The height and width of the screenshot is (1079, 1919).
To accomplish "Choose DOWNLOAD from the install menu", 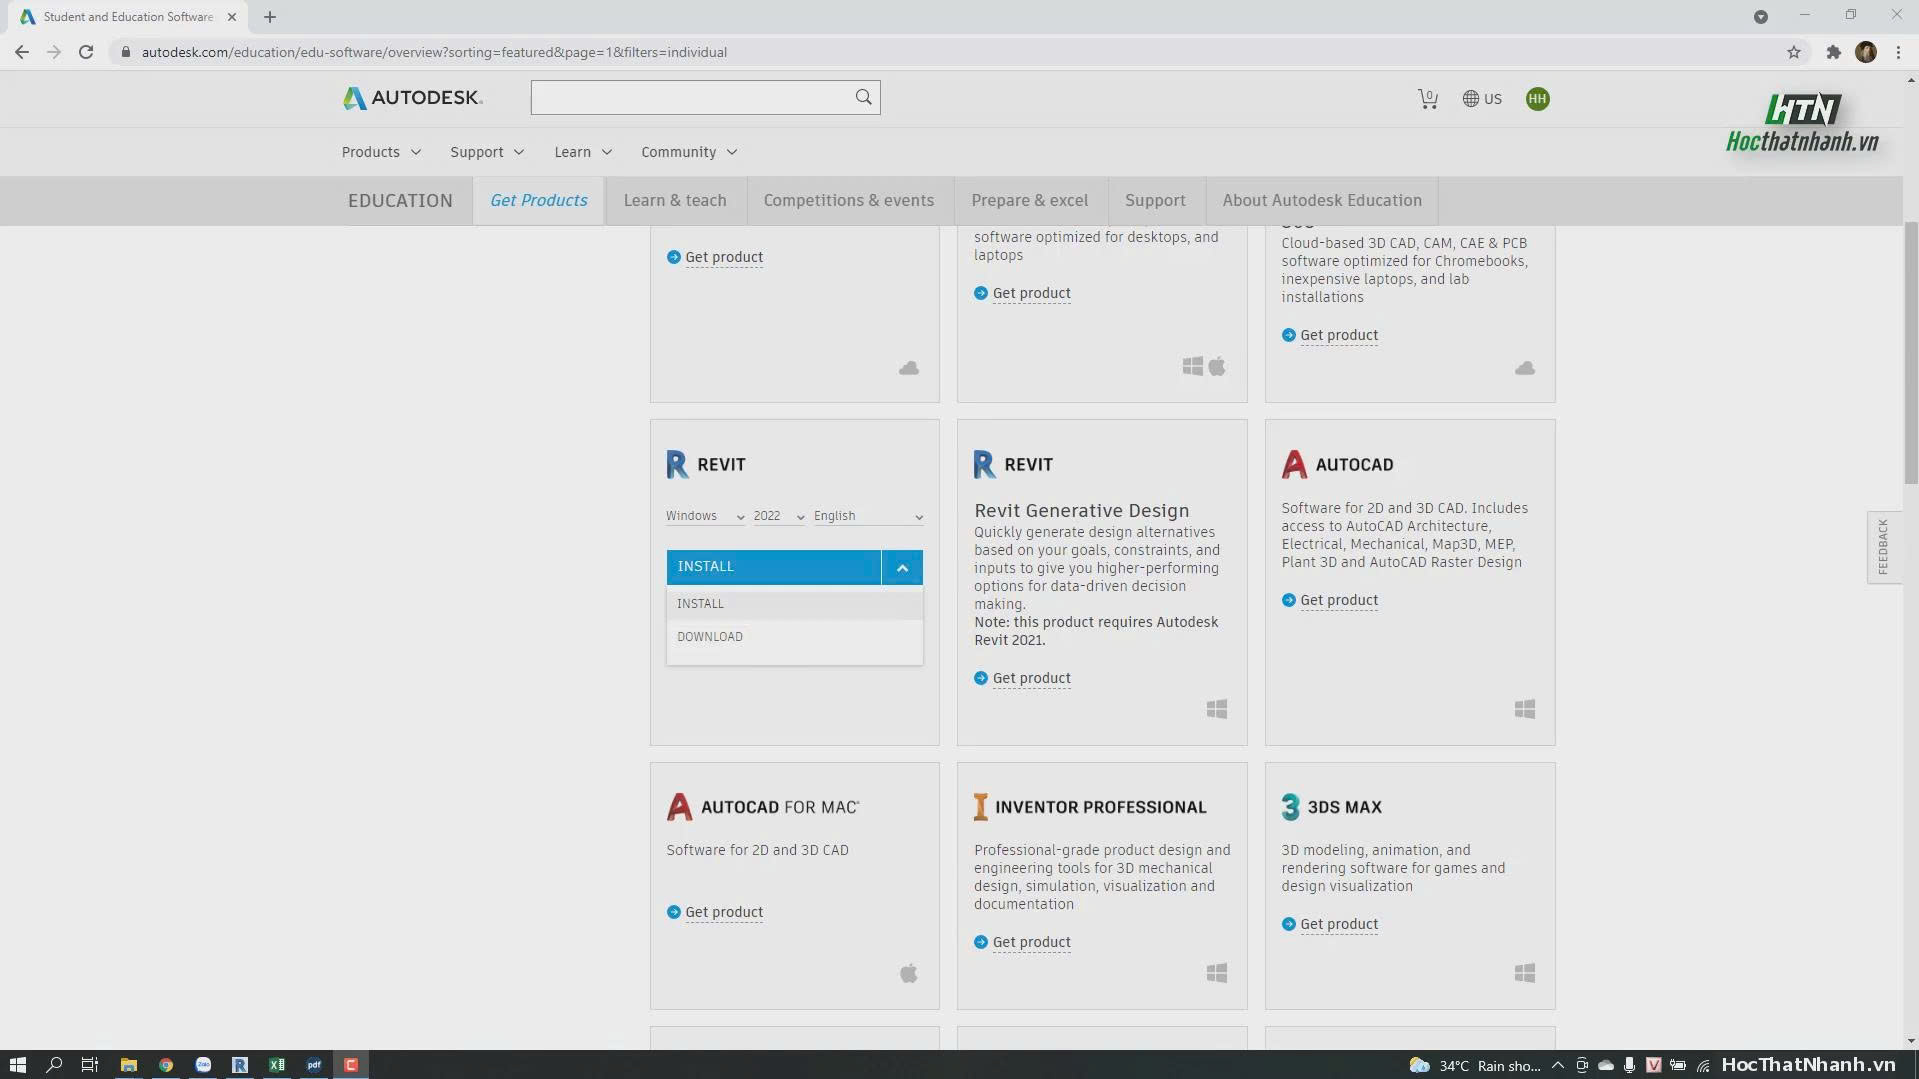I will [x=710, y=637].
